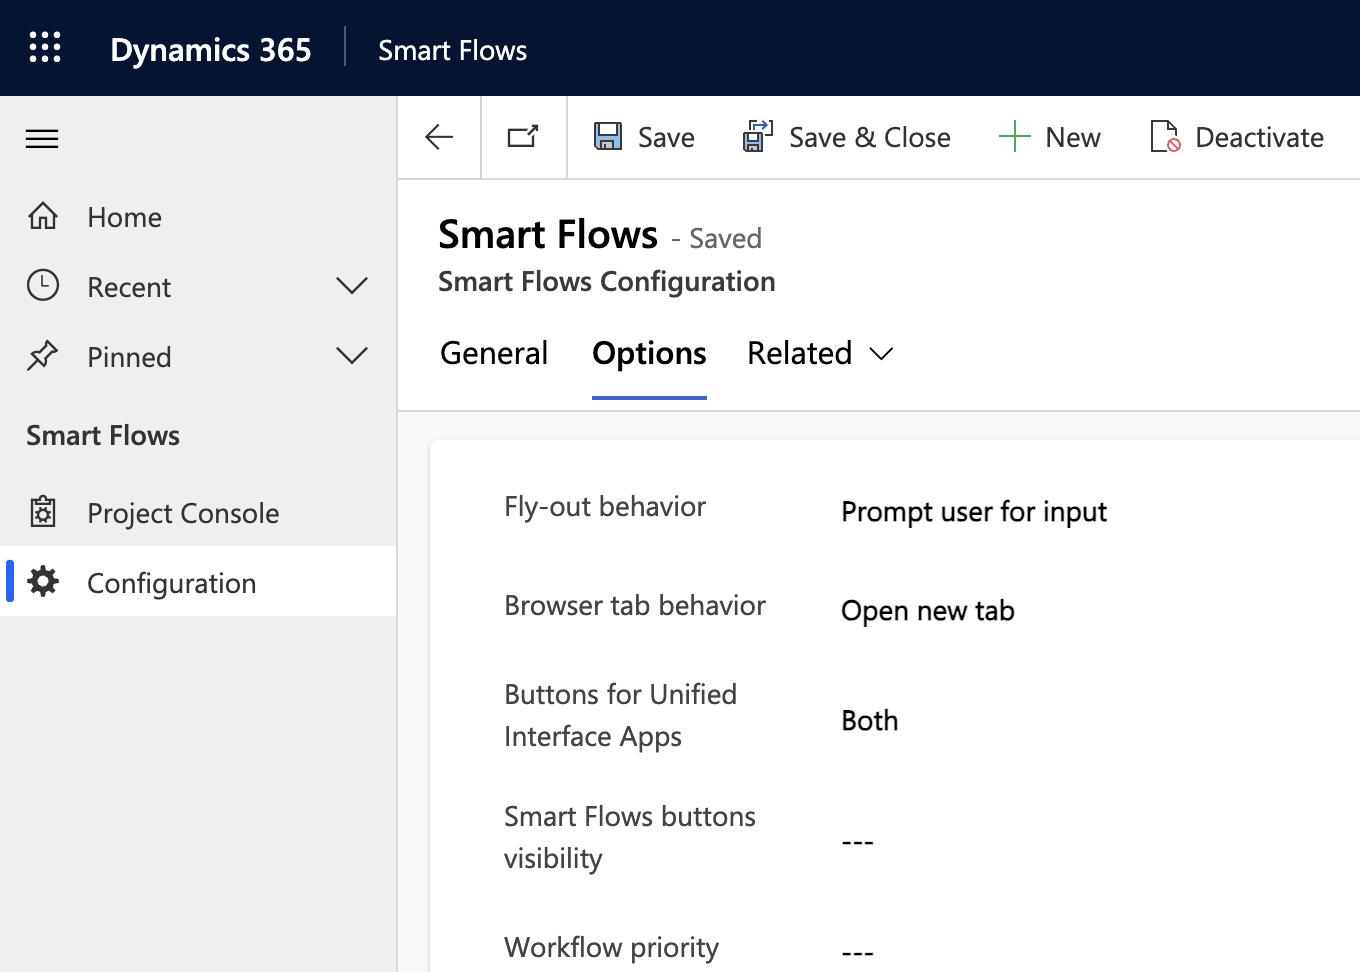
Task: Click the Save floppy disk icon
Action: click(x=608, y=136)
